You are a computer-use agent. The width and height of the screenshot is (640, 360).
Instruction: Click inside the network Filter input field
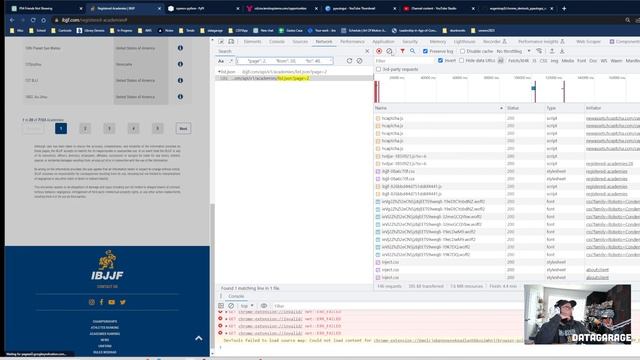coord(404,61)
